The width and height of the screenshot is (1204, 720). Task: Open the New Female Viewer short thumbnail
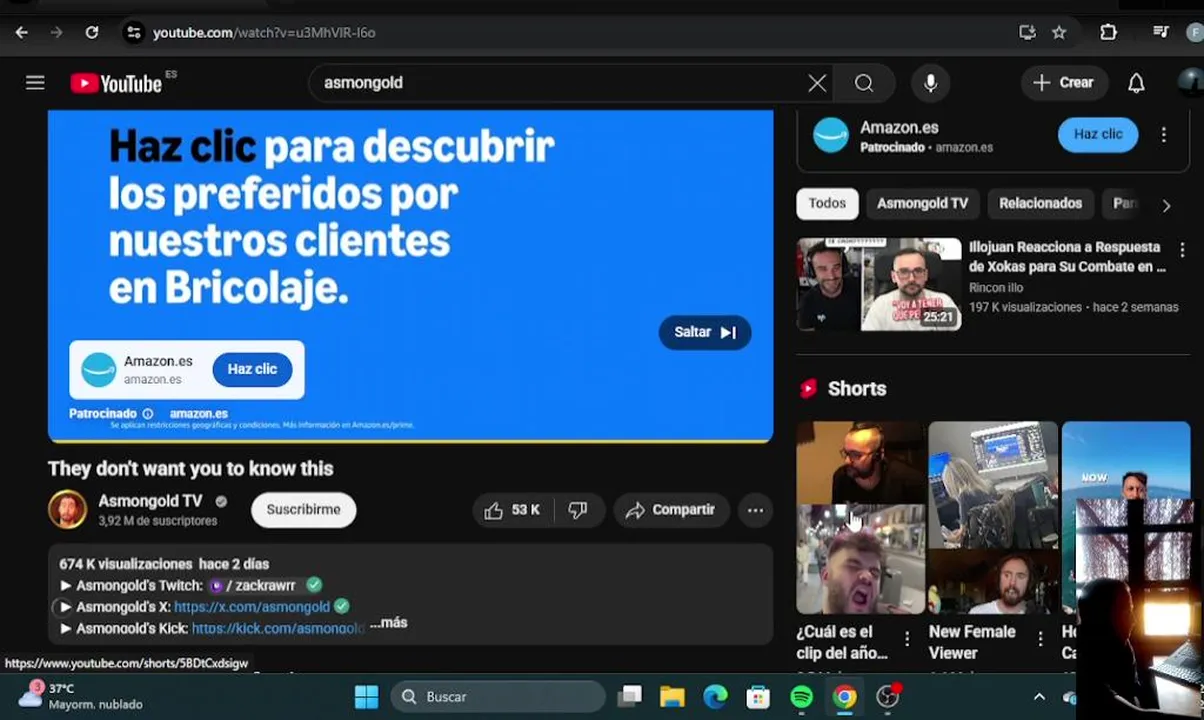[993, 517]
